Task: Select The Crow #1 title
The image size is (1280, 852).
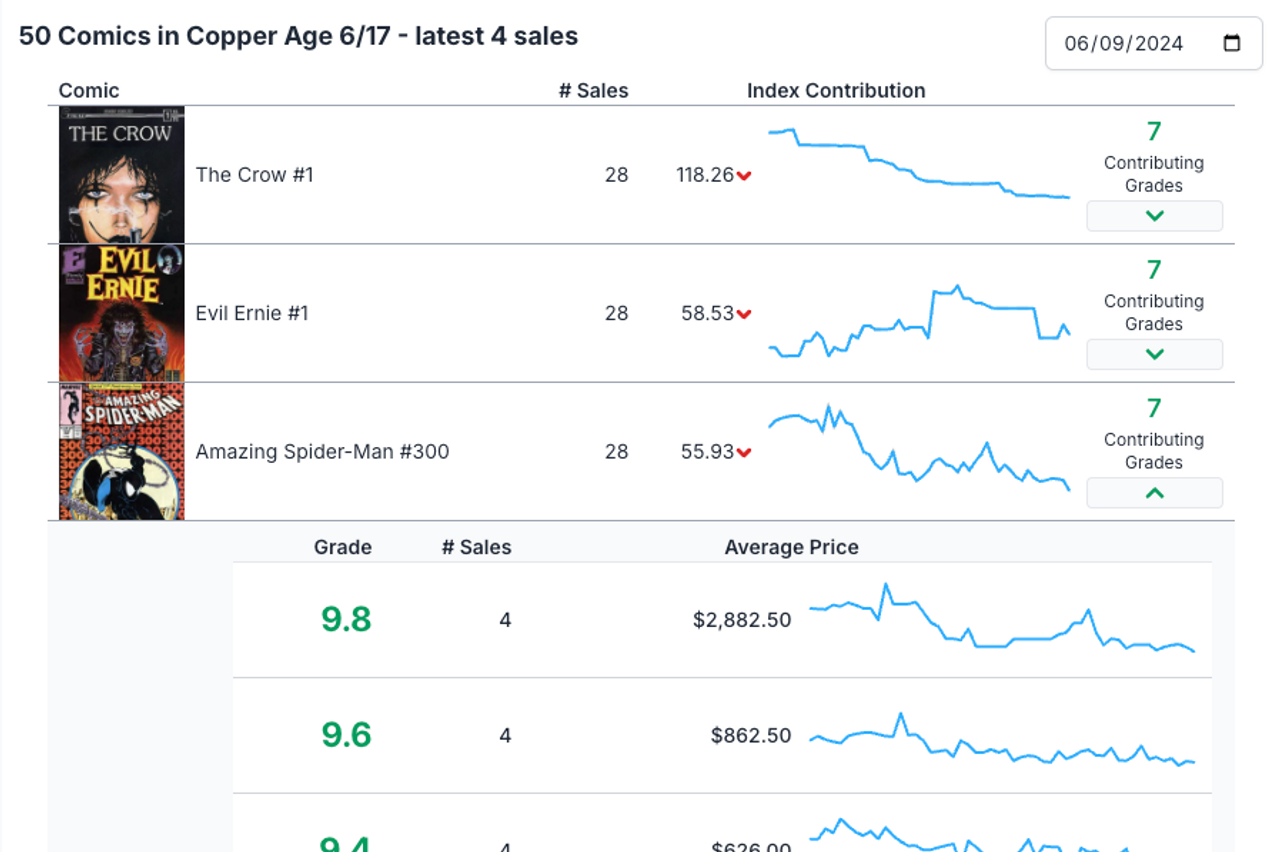Action: click(255, 175)
